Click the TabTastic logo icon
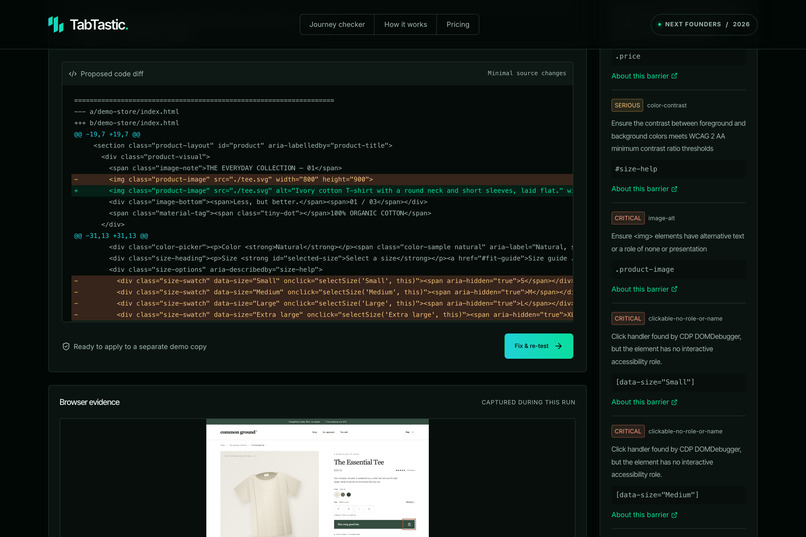This screenshot has width=806, height=537. pyautogui.click(x=56, y=24)
